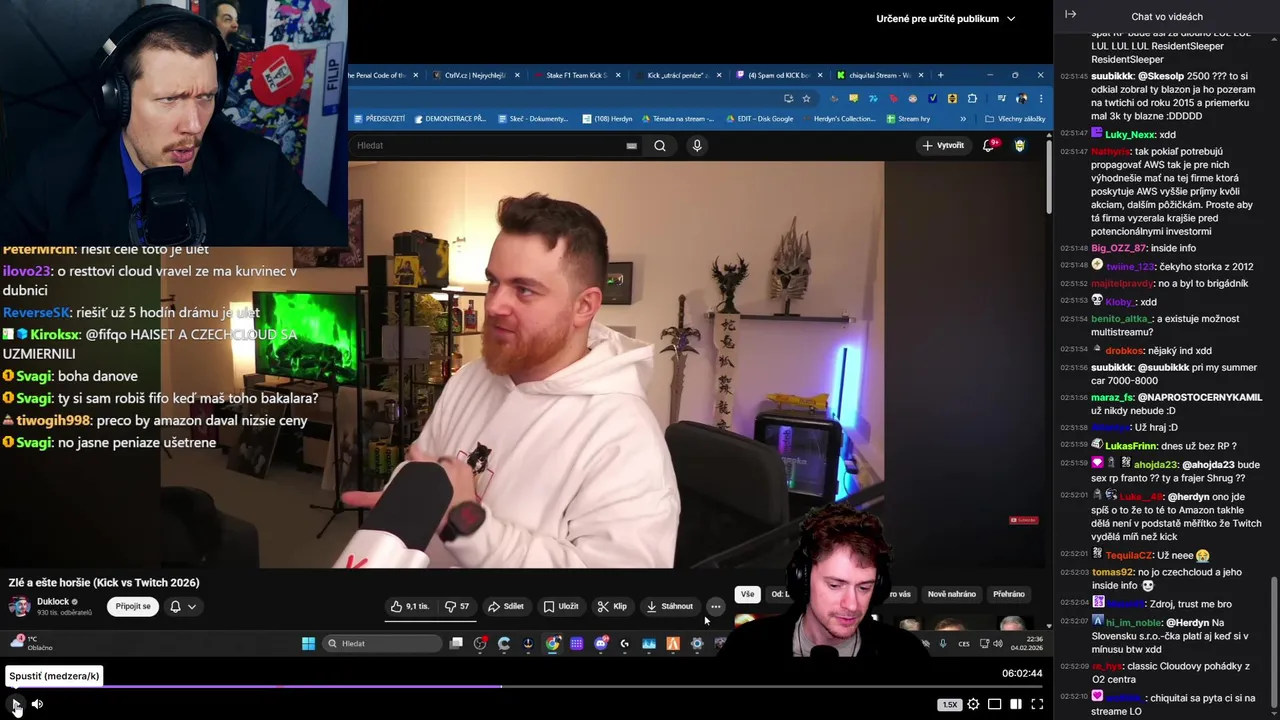Viewport: 1280px width, 720px height.
Task: Expand the "Určené pre určité publikum" dropdown
Action: click(945, 18)
